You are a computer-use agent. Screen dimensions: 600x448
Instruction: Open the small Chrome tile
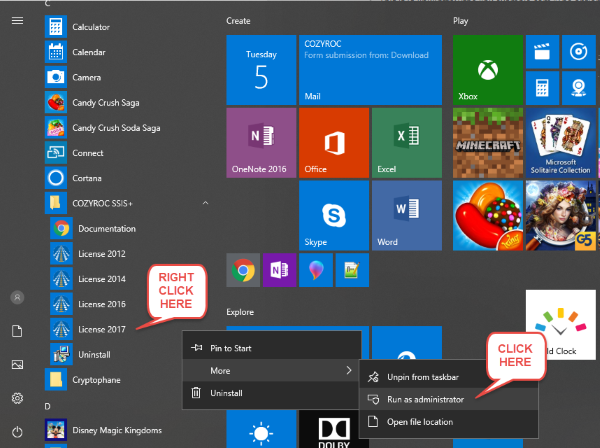(x=243, y=270)
